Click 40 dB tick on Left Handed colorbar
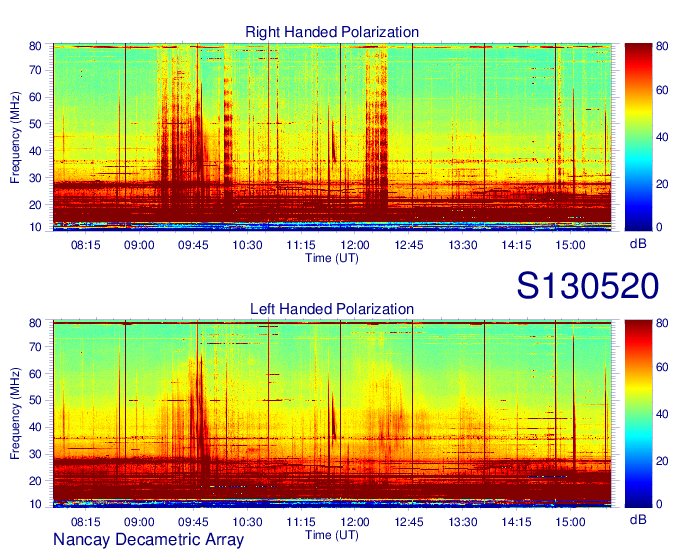The width and height of the screenshot is (680, 552). coord(662,414)
